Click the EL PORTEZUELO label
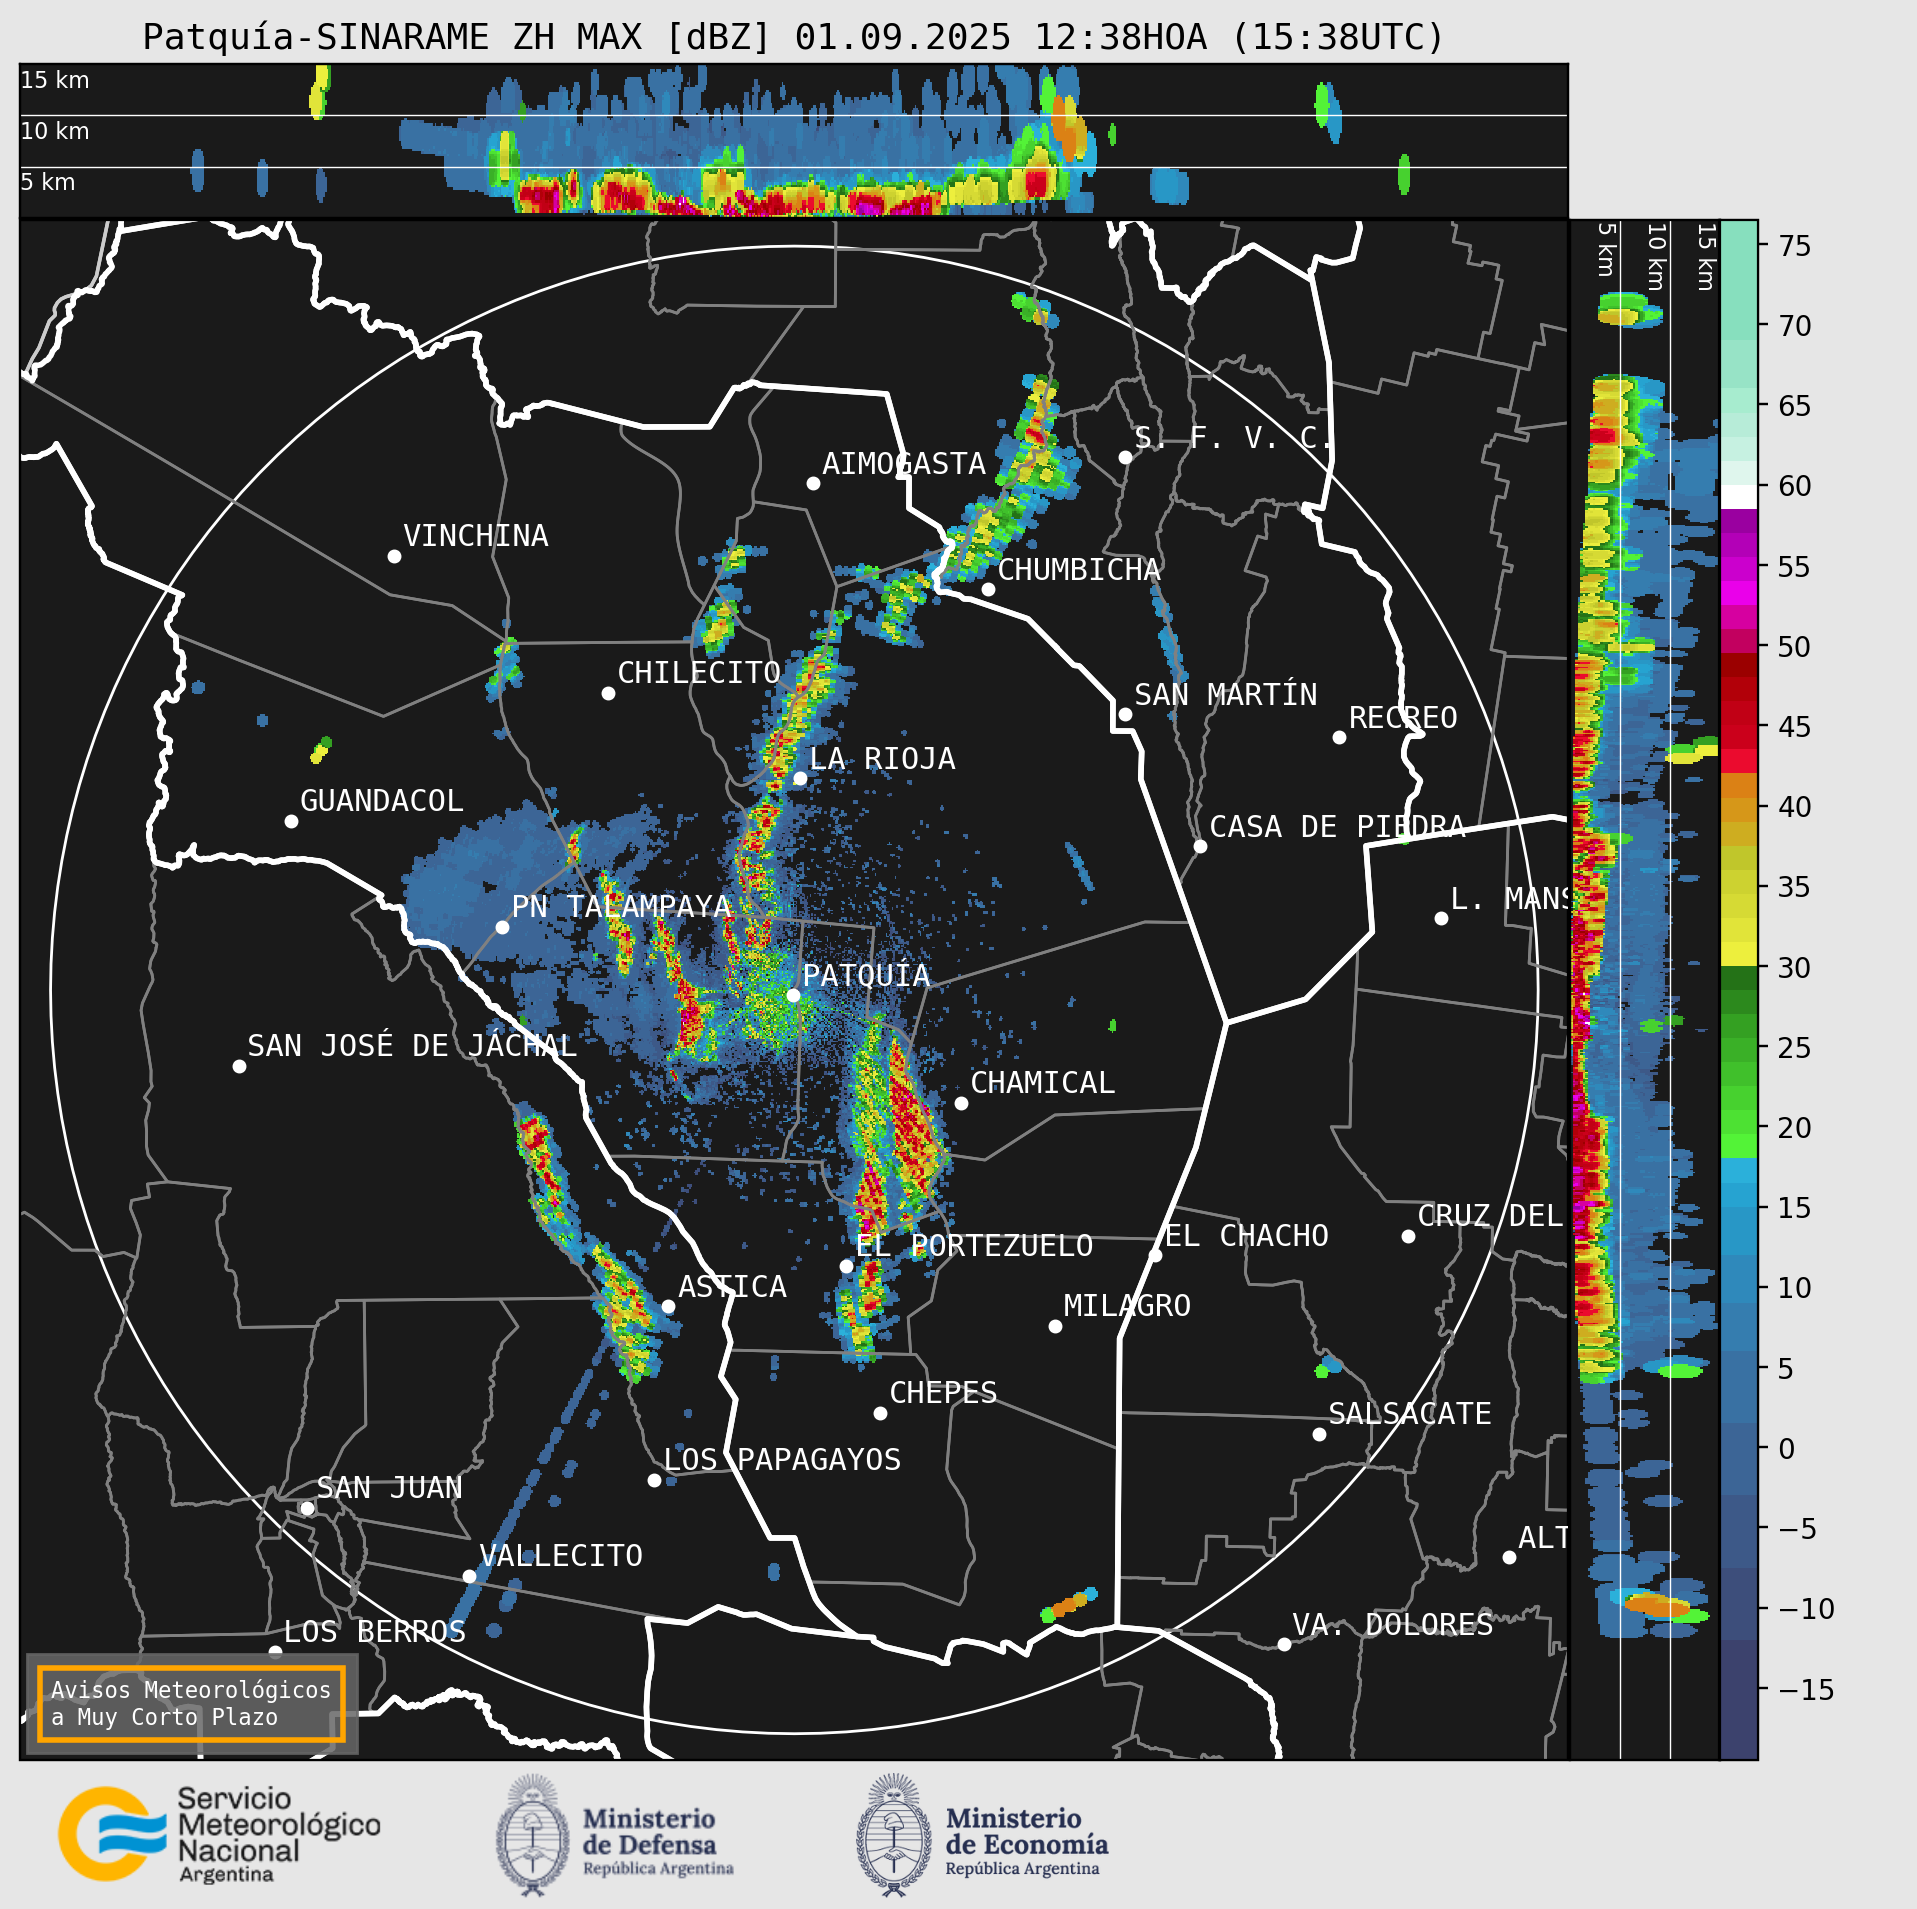 click(974, 1246)
